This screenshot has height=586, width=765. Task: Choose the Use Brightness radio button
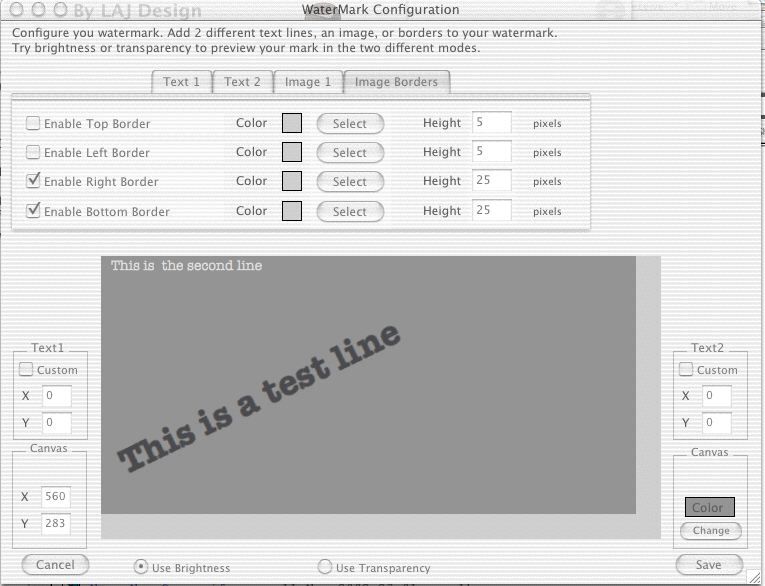click(x=141, y=567)
